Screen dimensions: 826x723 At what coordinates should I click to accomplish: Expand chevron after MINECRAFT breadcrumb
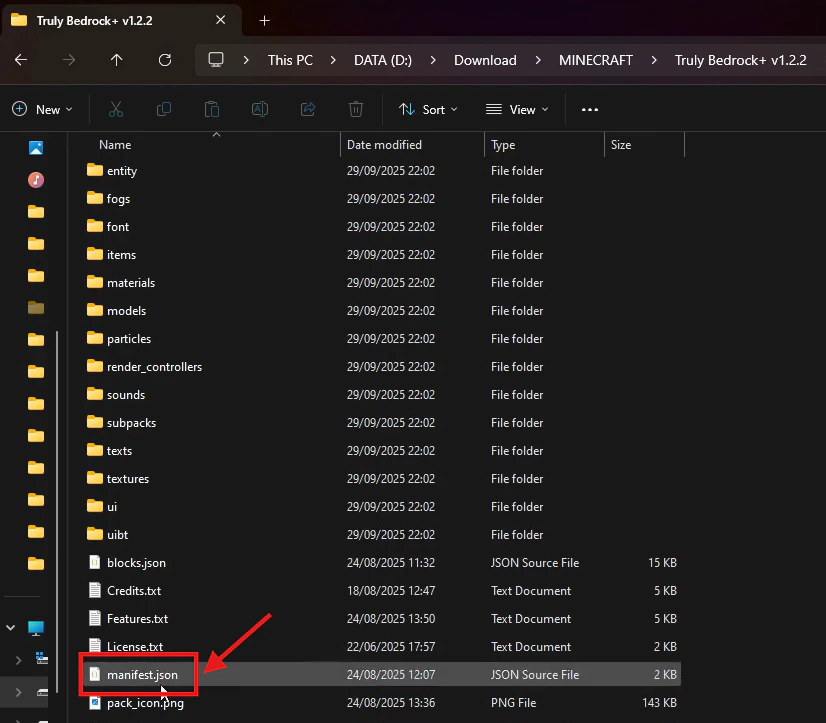tap(654, 60)
